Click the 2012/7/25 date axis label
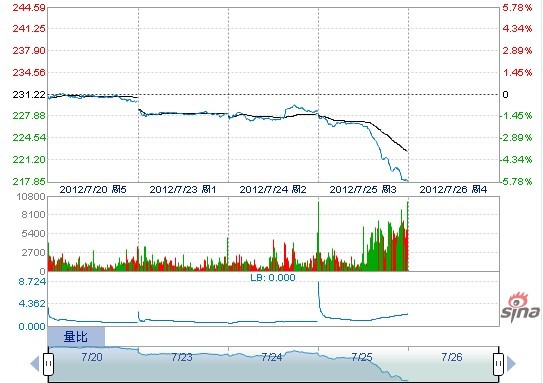Screen dimensions: 543x383 click(363, 189)
